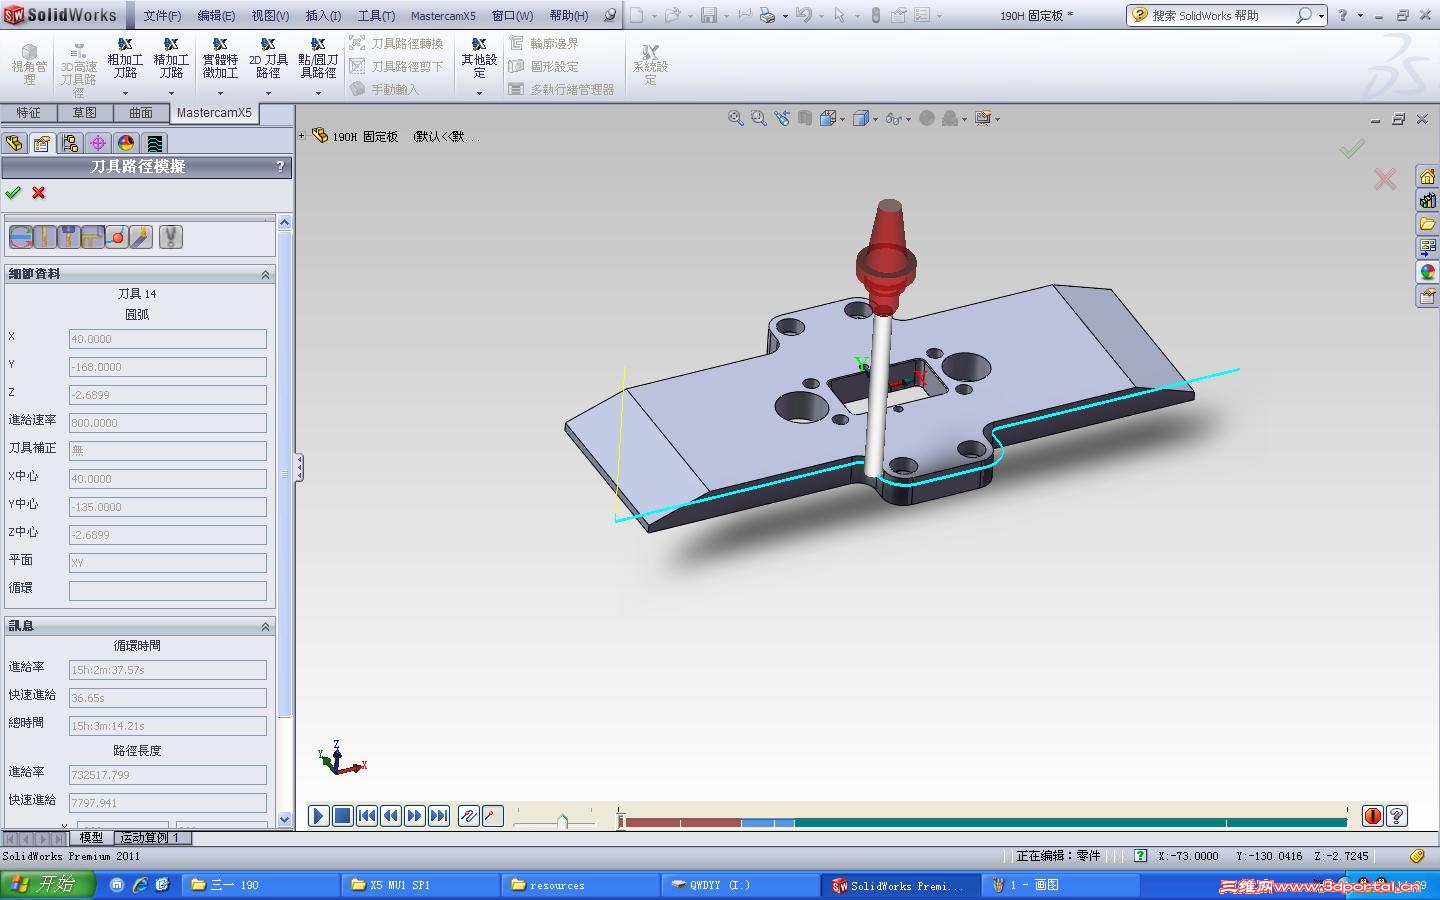This screenshot has height=900, width=1440.
Task: Open the MastercamX5 menu
Action: tap(443, 16)
